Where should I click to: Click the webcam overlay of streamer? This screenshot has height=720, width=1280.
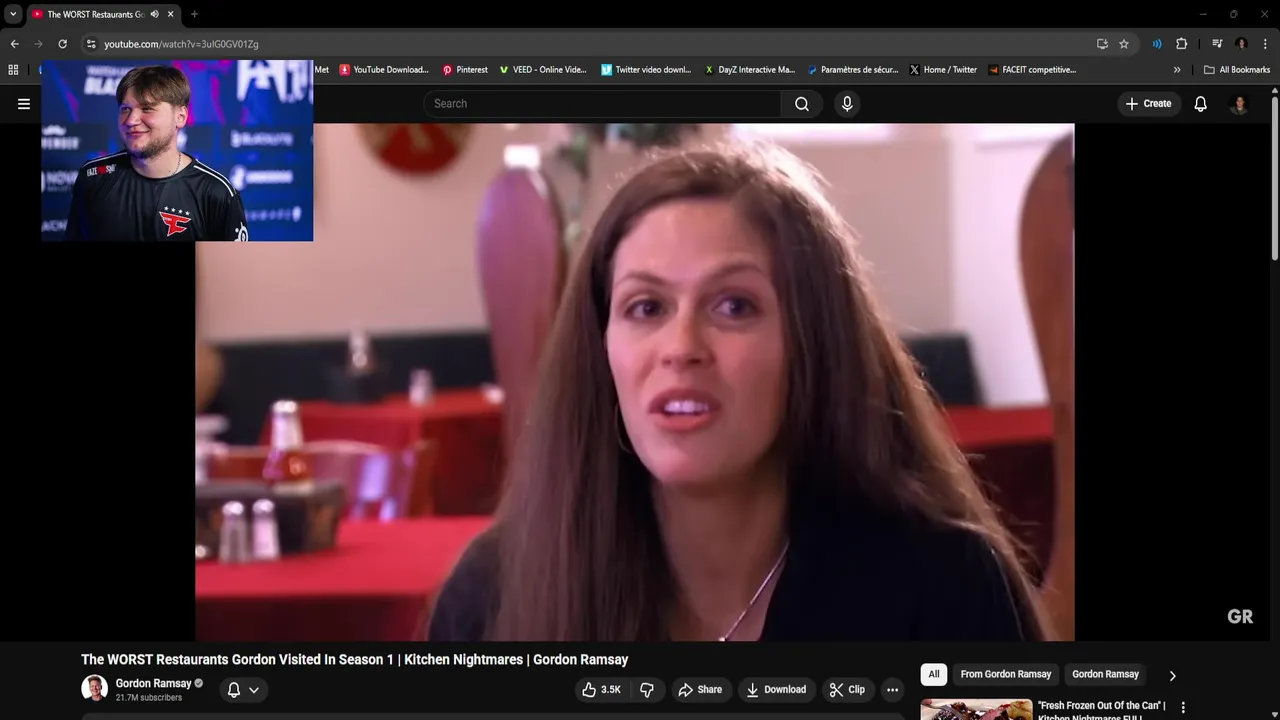[x=177, y=151]
